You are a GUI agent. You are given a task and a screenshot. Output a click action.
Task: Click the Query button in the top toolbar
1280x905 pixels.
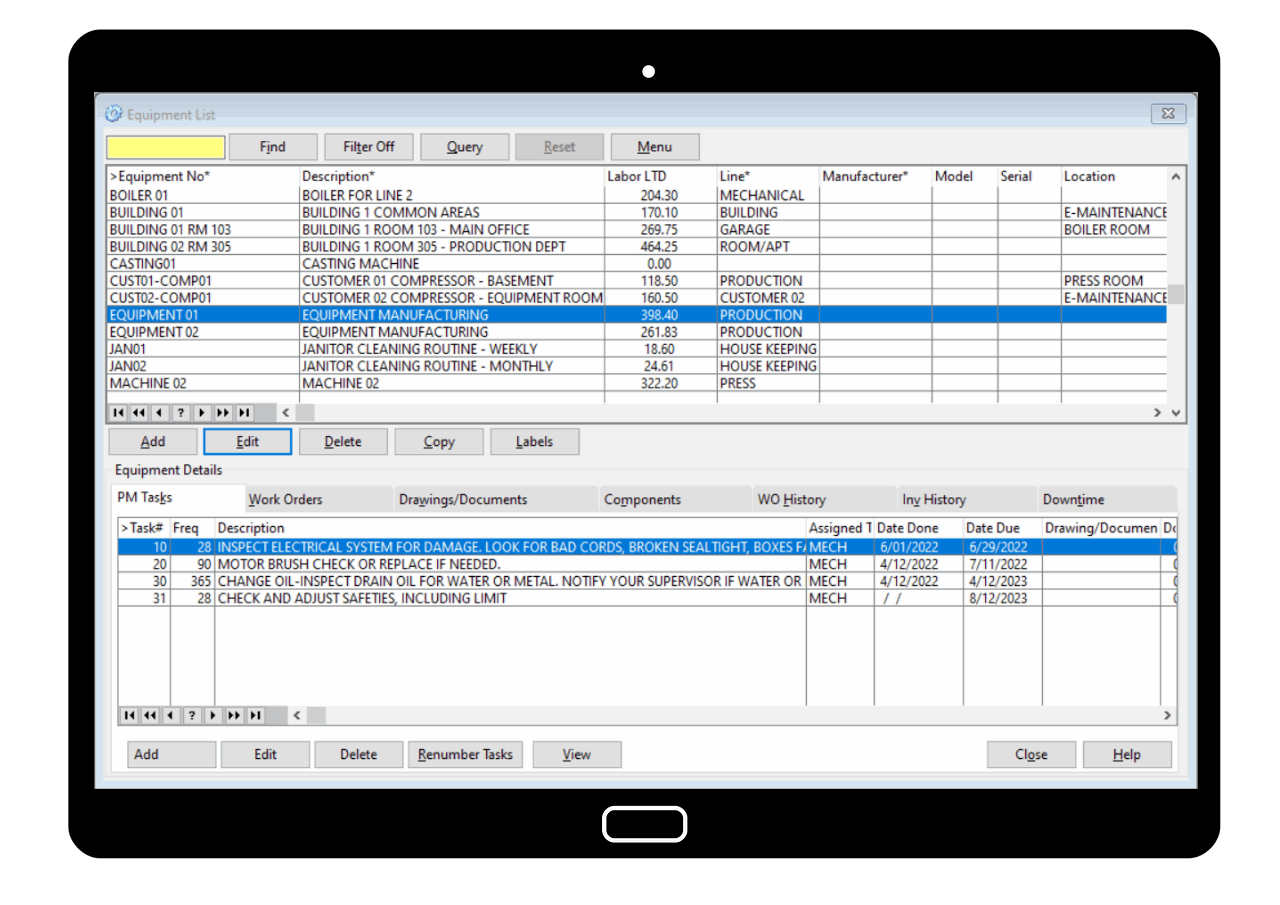[x=464, y=146]
